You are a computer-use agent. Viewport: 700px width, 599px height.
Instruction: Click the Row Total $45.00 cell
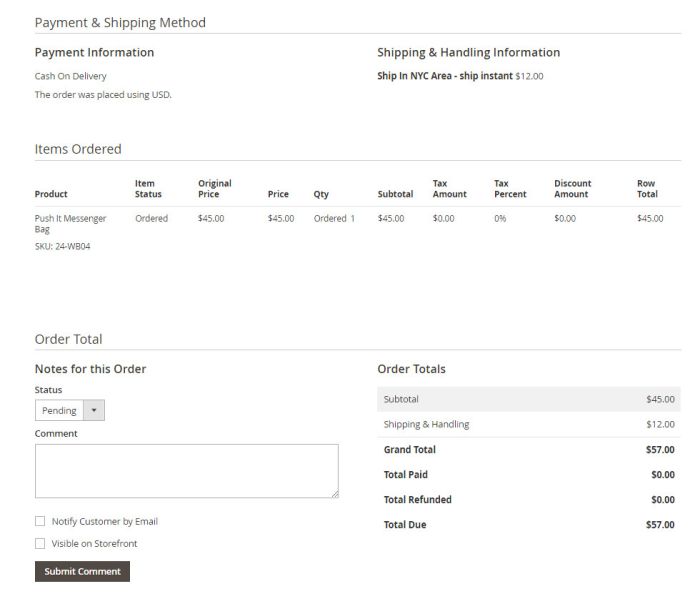tap(650, 218)
